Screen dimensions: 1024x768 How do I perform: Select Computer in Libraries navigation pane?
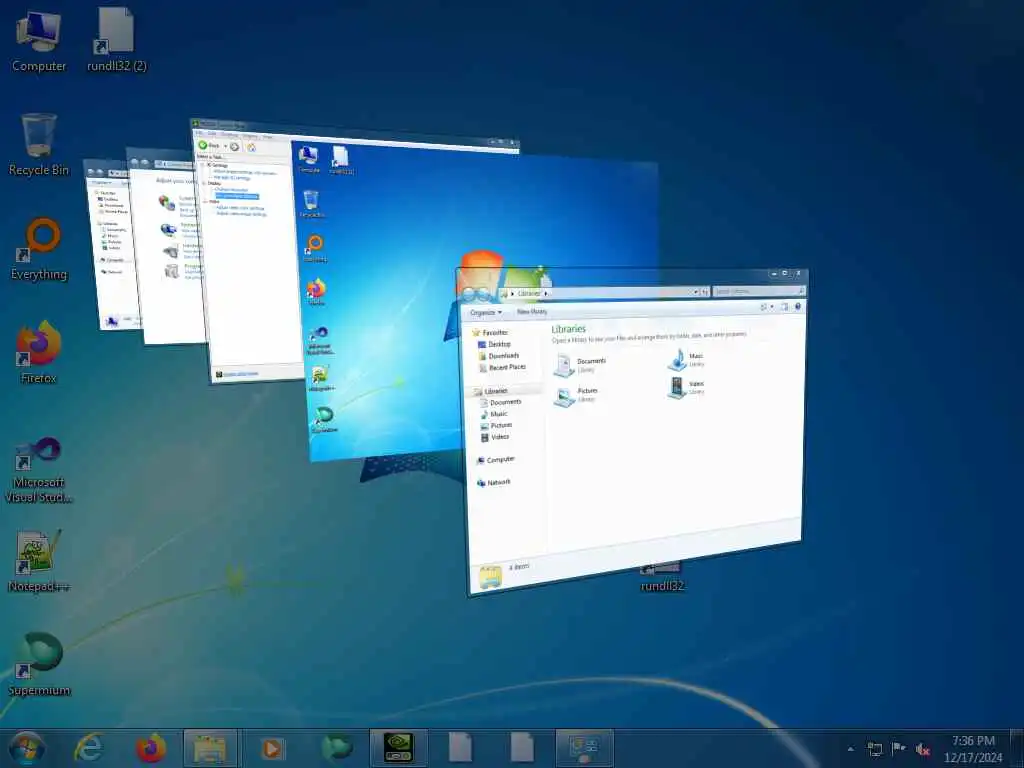point(496,460)
